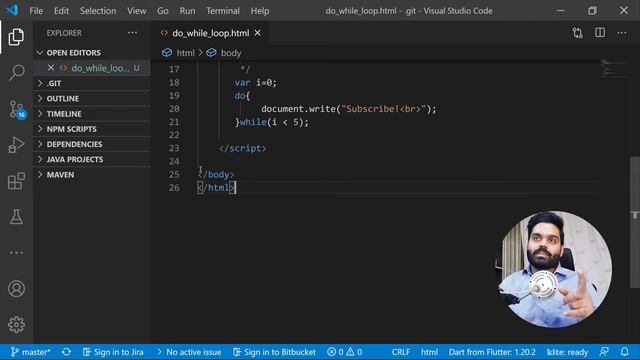The height and width of the screenshot is (360, 640).
Task: Open the Run menu
Action: point(187,11)
